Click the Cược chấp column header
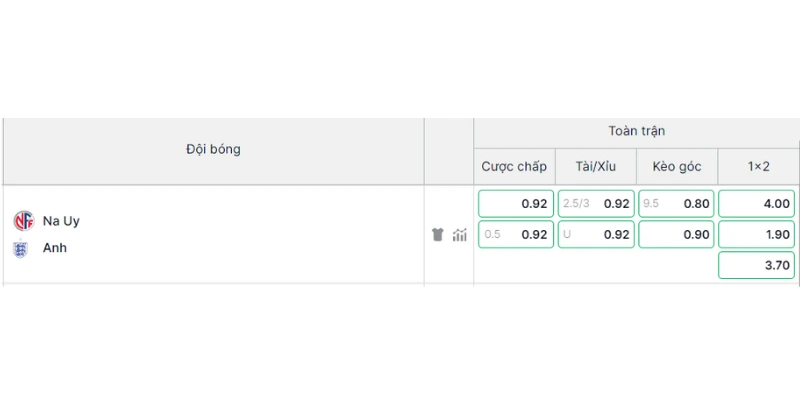 (x=514, y=166)
